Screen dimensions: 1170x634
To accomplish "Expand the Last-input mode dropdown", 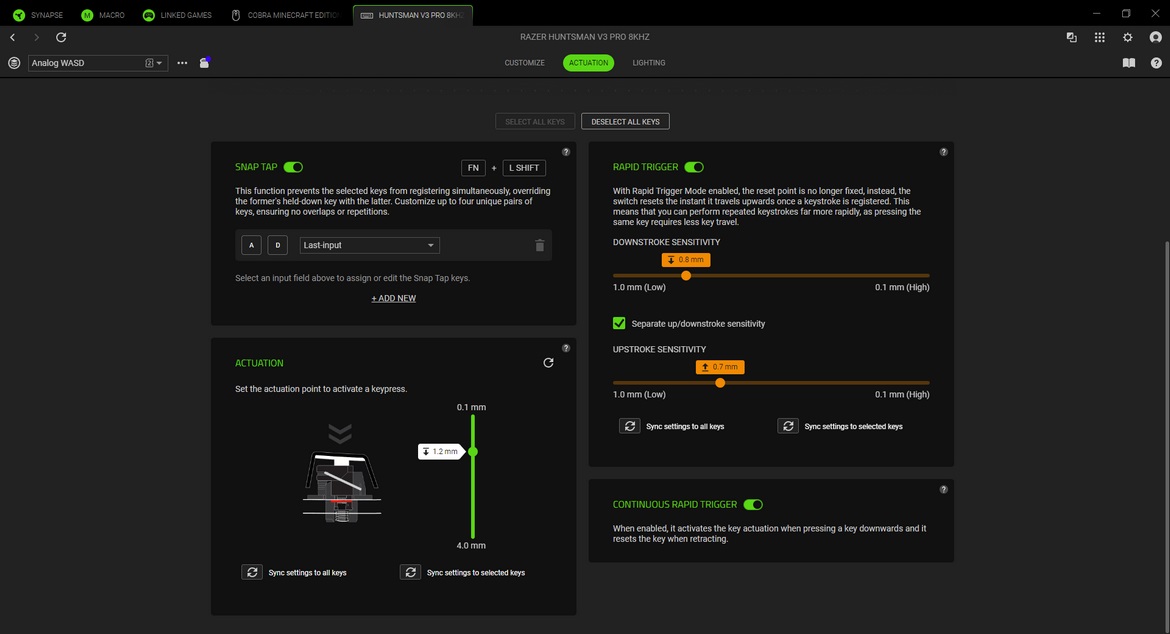I will pyautogui.click(x=369, y=245).
